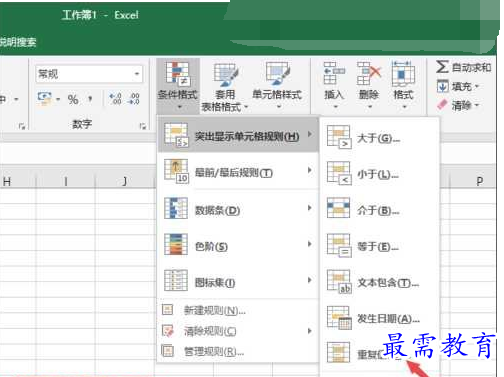The image size is (504, 377).
Task: Select column J header
Action: [x=125, y=181]
